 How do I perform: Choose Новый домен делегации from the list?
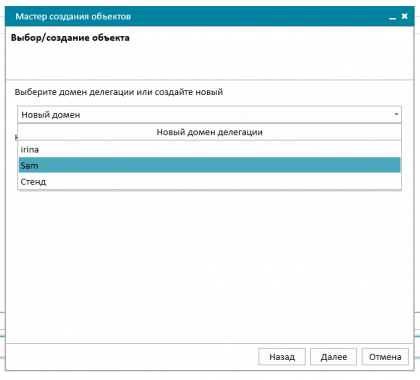coord(209,132)
